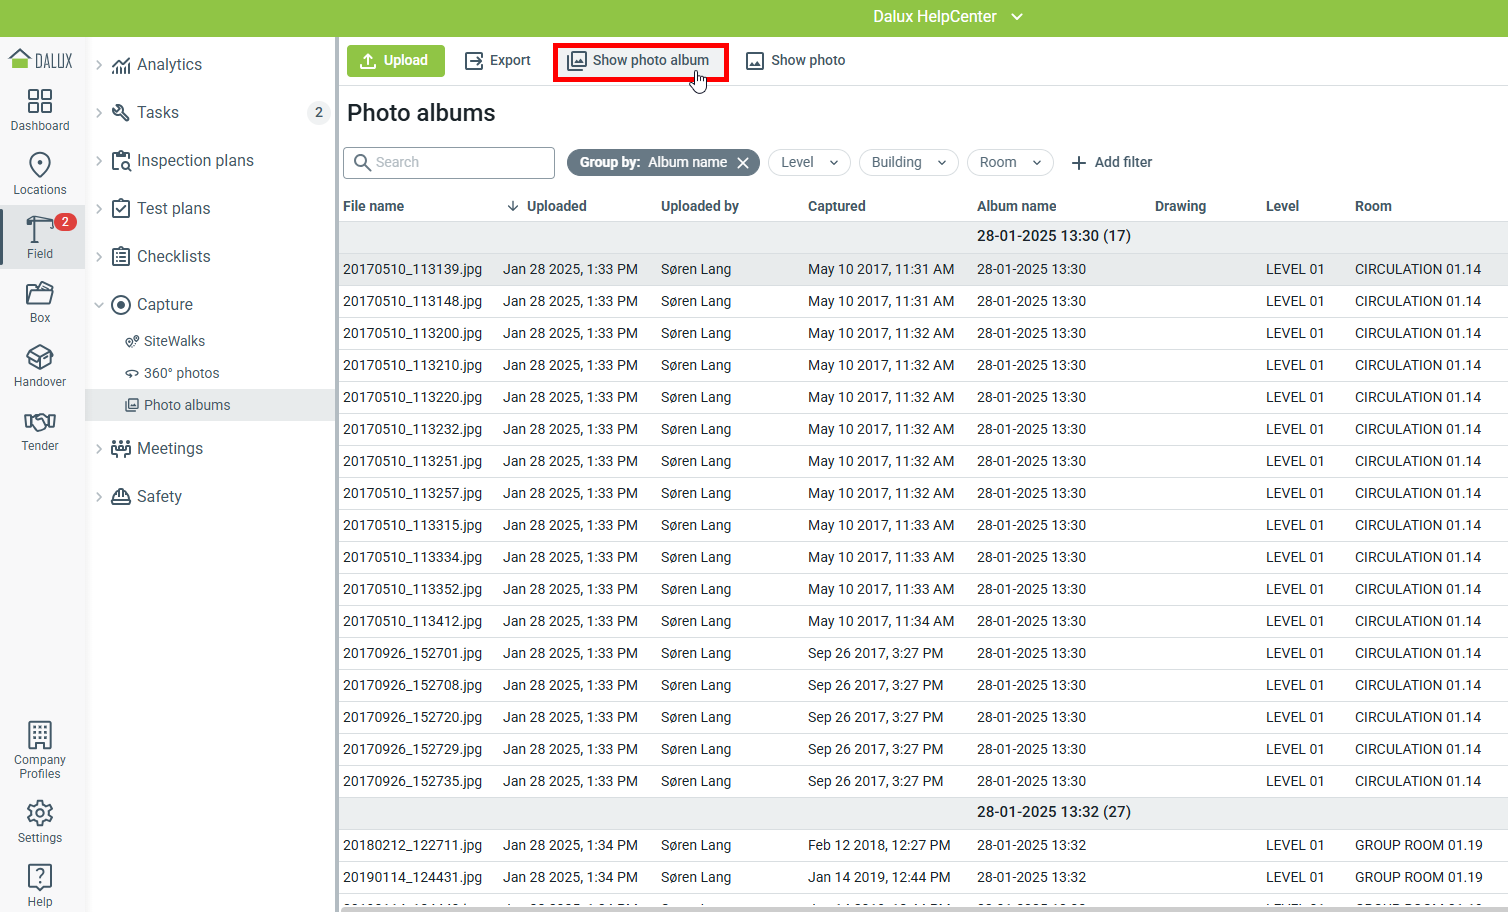Screen dimensions: 1508x912
Task: Click the green Upload button
Action: (x=394, y=61)
